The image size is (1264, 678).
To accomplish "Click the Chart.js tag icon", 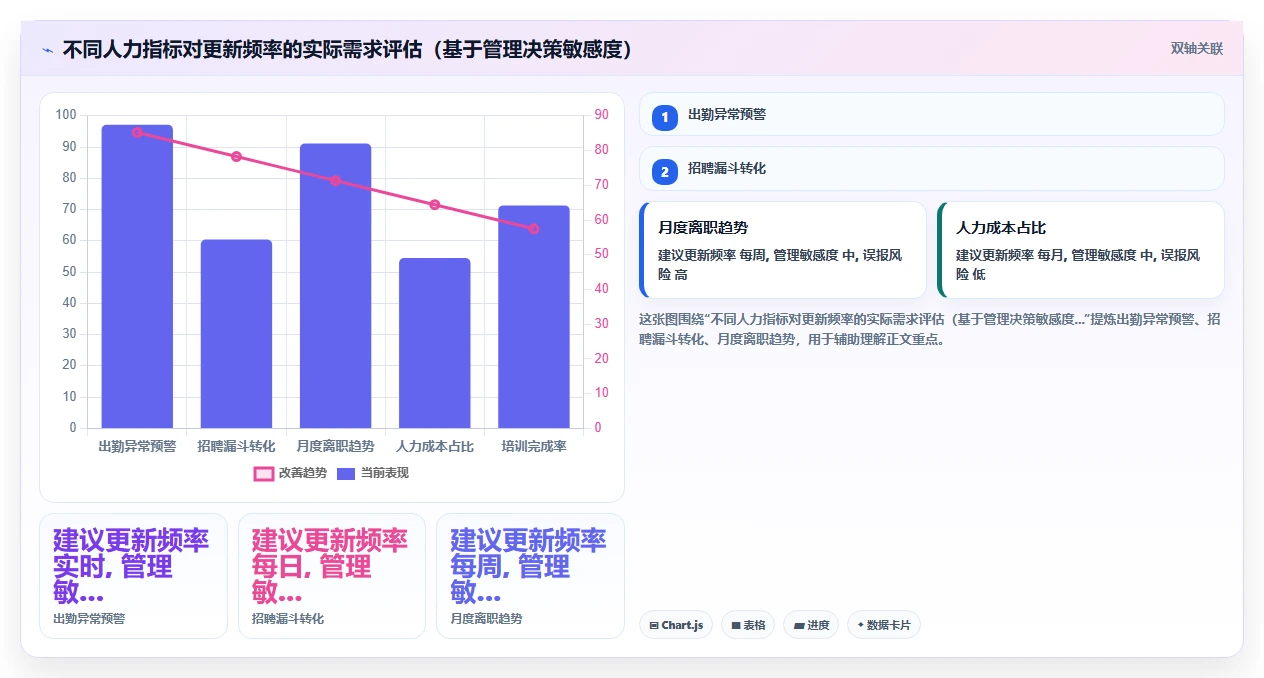I will pos(654,625).
